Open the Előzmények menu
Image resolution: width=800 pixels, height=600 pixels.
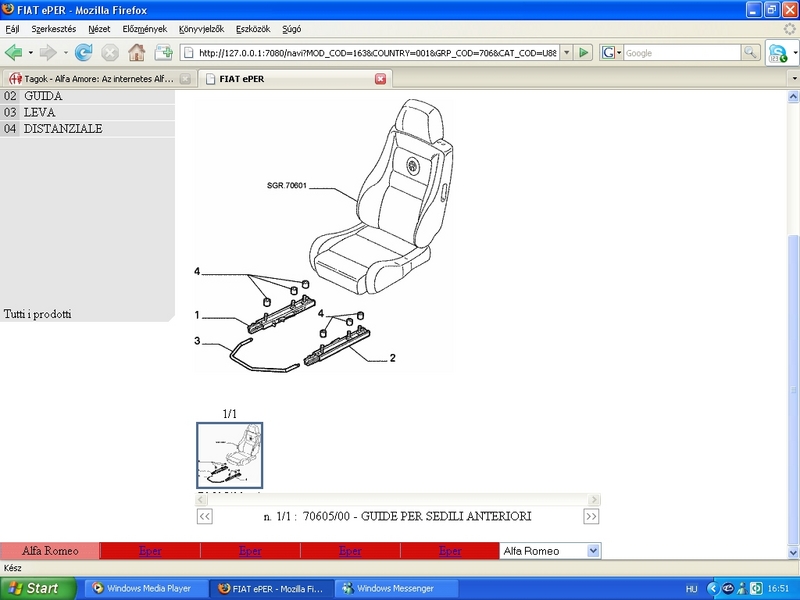[x=144, y=29]
